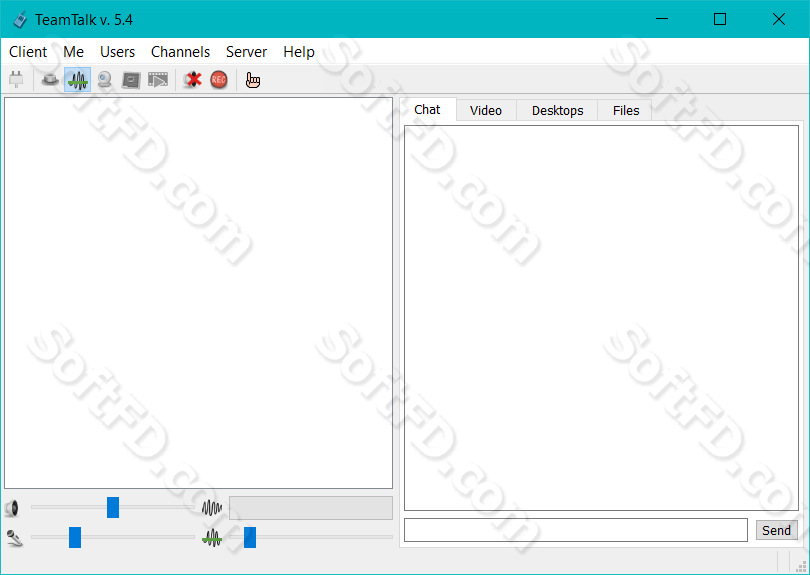Click the voice activation level slider handle
The height and width of the screenshot is (575, 810).
coord(250,537)
